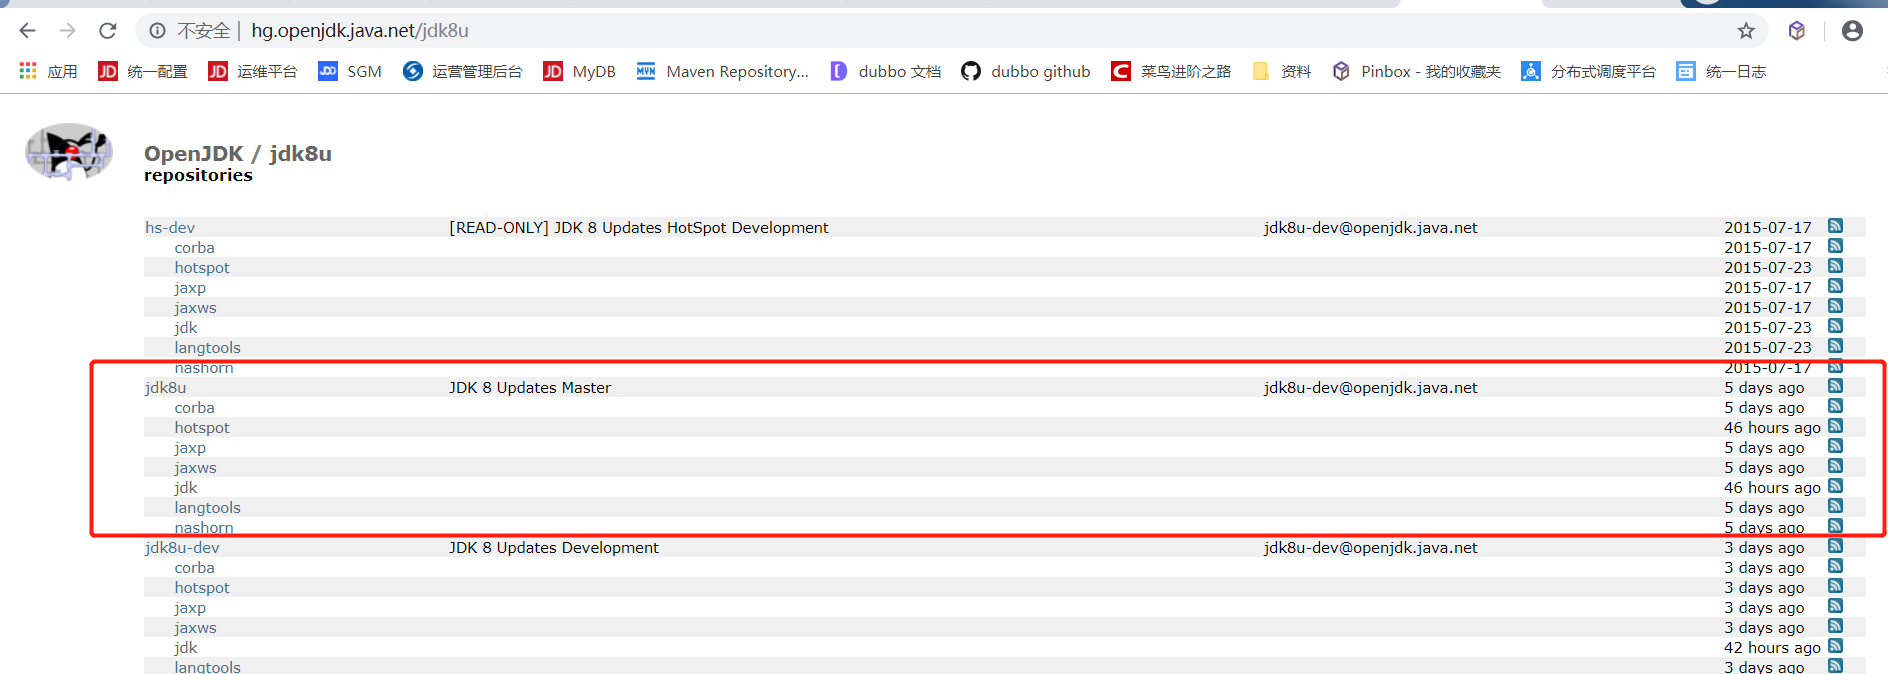The height and width of the screenshot is (674, 1888).
Task: Open jdk under hs-dev
Action: (x=186, y=328)
